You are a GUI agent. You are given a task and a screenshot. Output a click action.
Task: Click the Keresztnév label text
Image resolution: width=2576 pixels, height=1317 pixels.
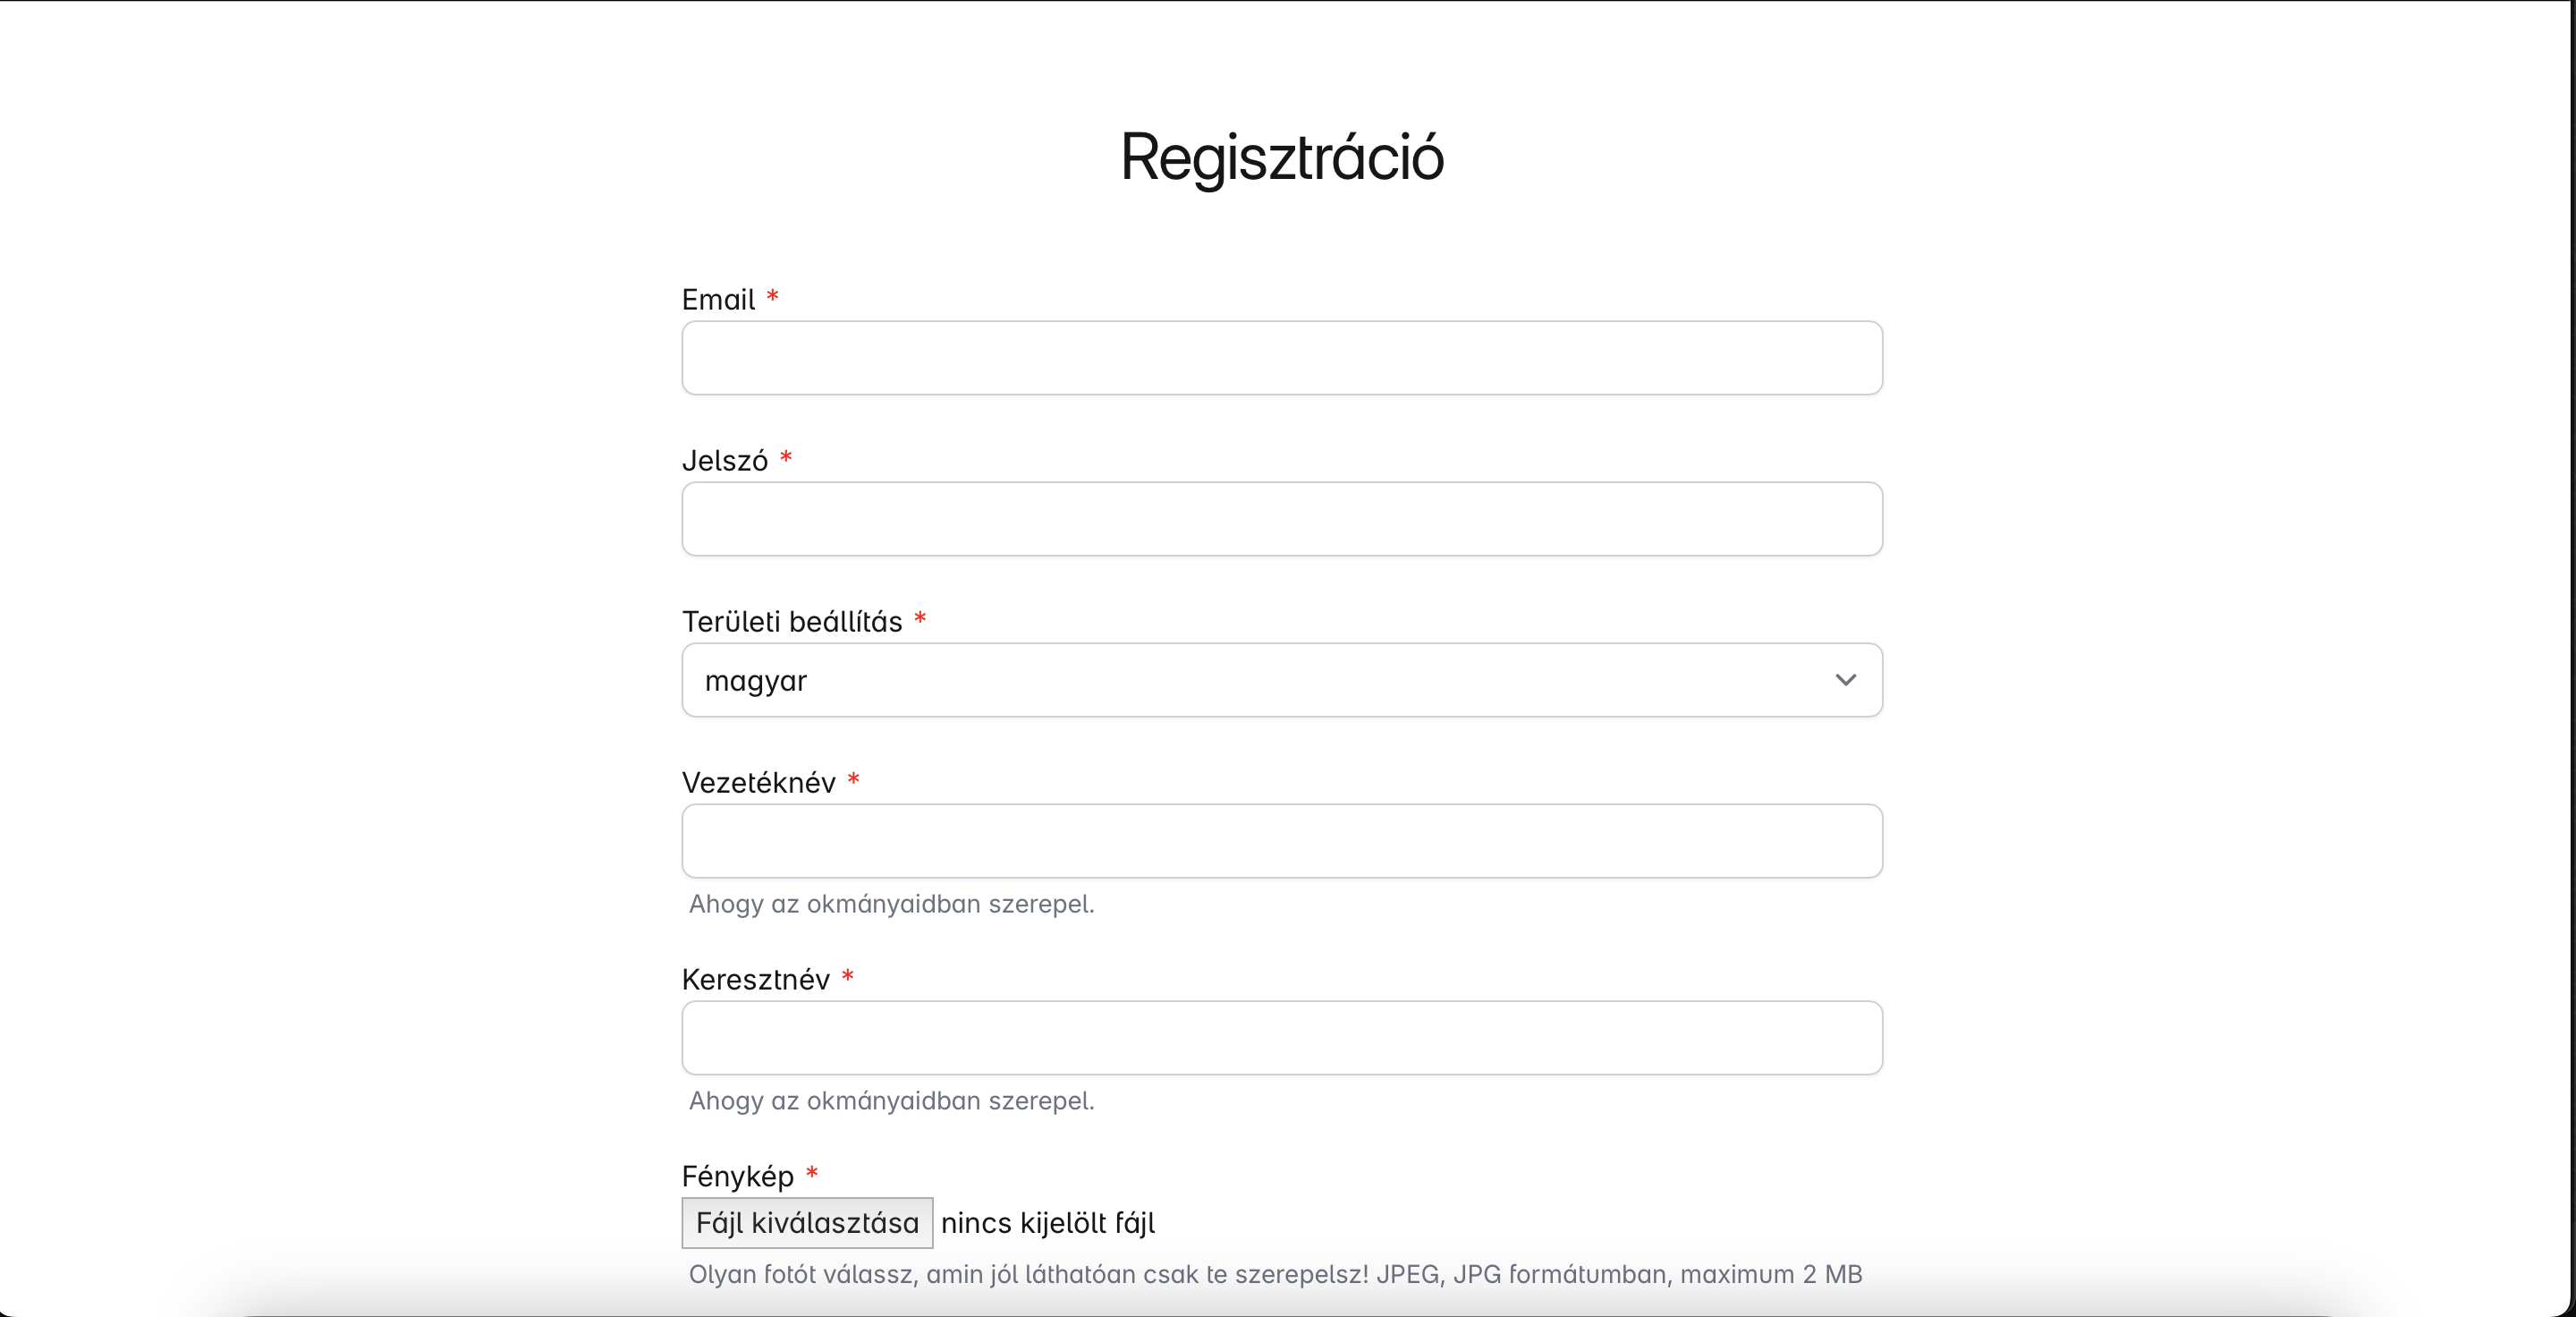[x=756, y=980]
